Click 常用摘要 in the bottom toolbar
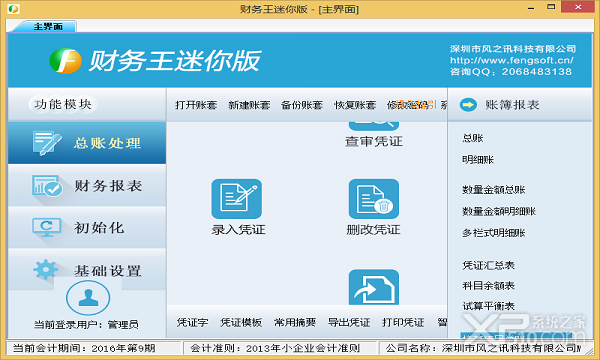This screenshot has width=600, height=360. (x=295, y=323)
